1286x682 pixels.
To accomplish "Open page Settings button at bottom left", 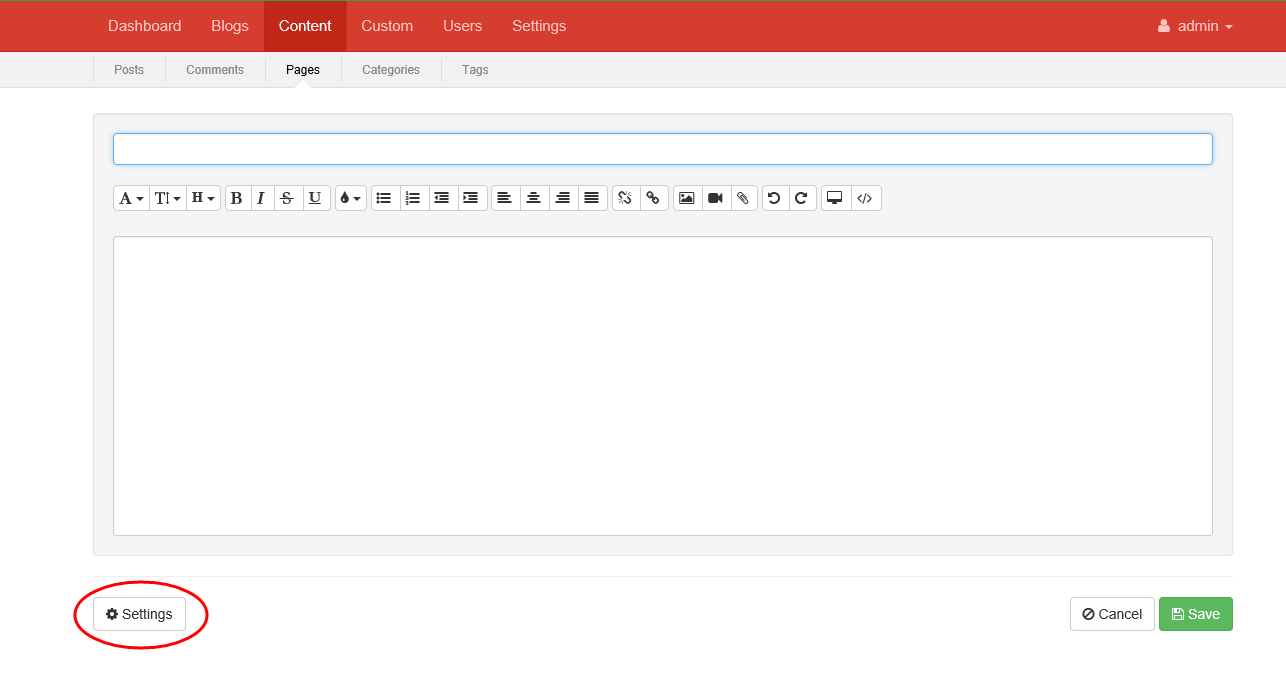I will click(x=139, y=614).
